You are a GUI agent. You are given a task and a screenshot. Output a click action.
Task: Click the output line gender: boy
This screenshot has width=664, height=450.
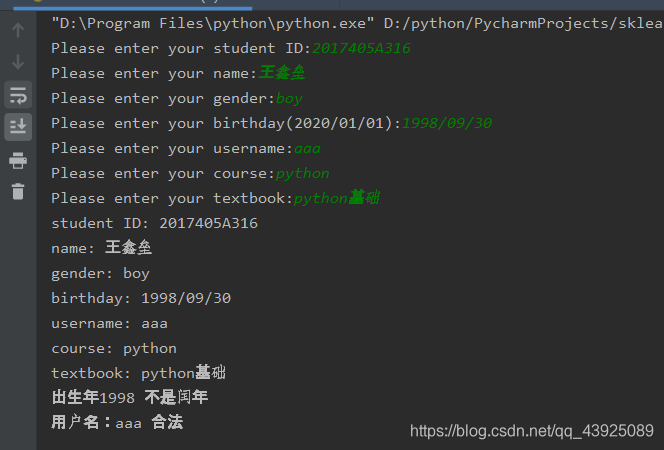100,273
